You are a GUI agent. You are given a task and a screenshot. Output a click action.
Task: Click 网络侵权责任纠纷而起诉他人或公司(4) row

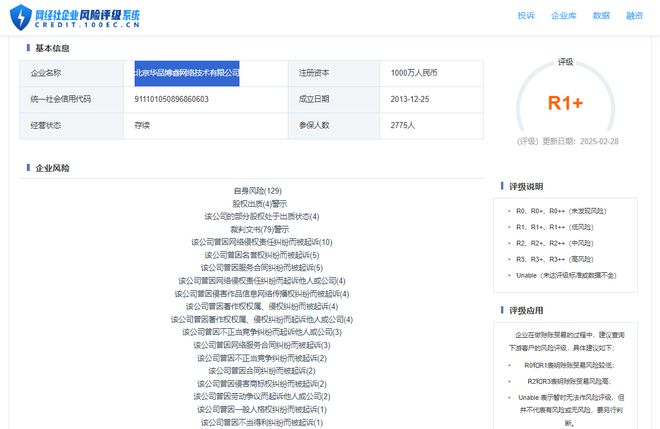coord(262,281)
